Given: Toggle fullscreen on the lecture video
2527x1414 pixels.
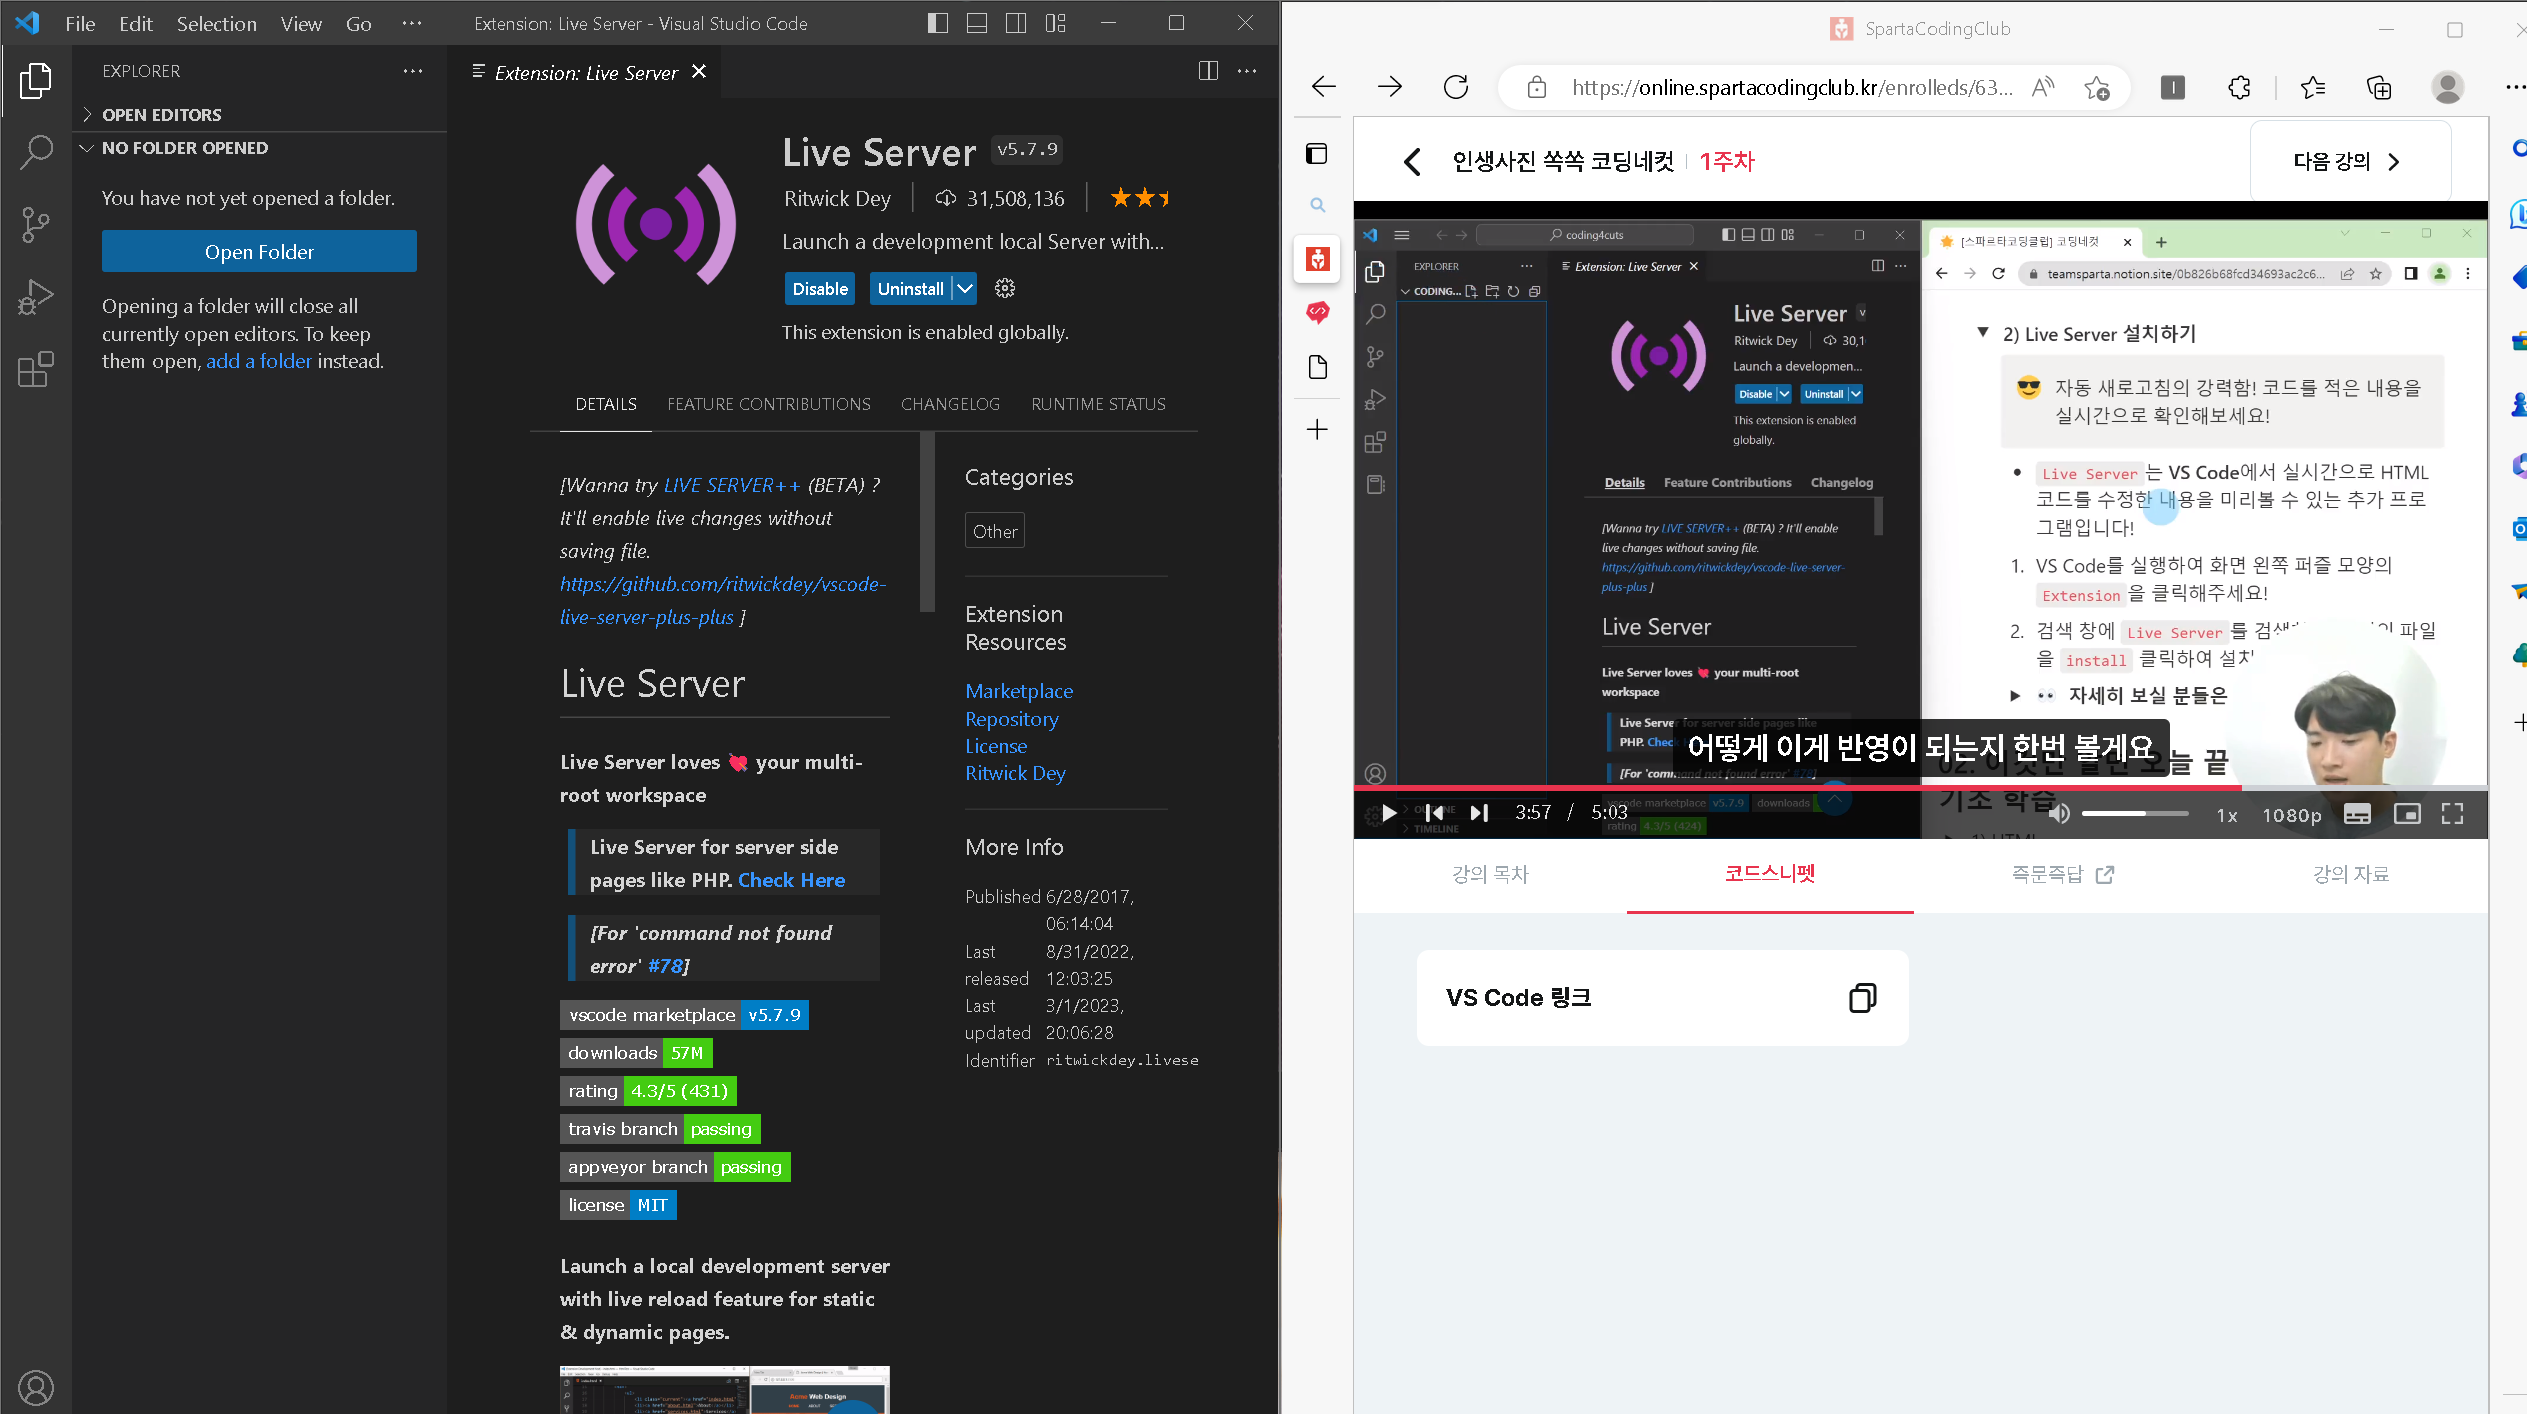Looking at the screenshot, I should [2452, 814].
